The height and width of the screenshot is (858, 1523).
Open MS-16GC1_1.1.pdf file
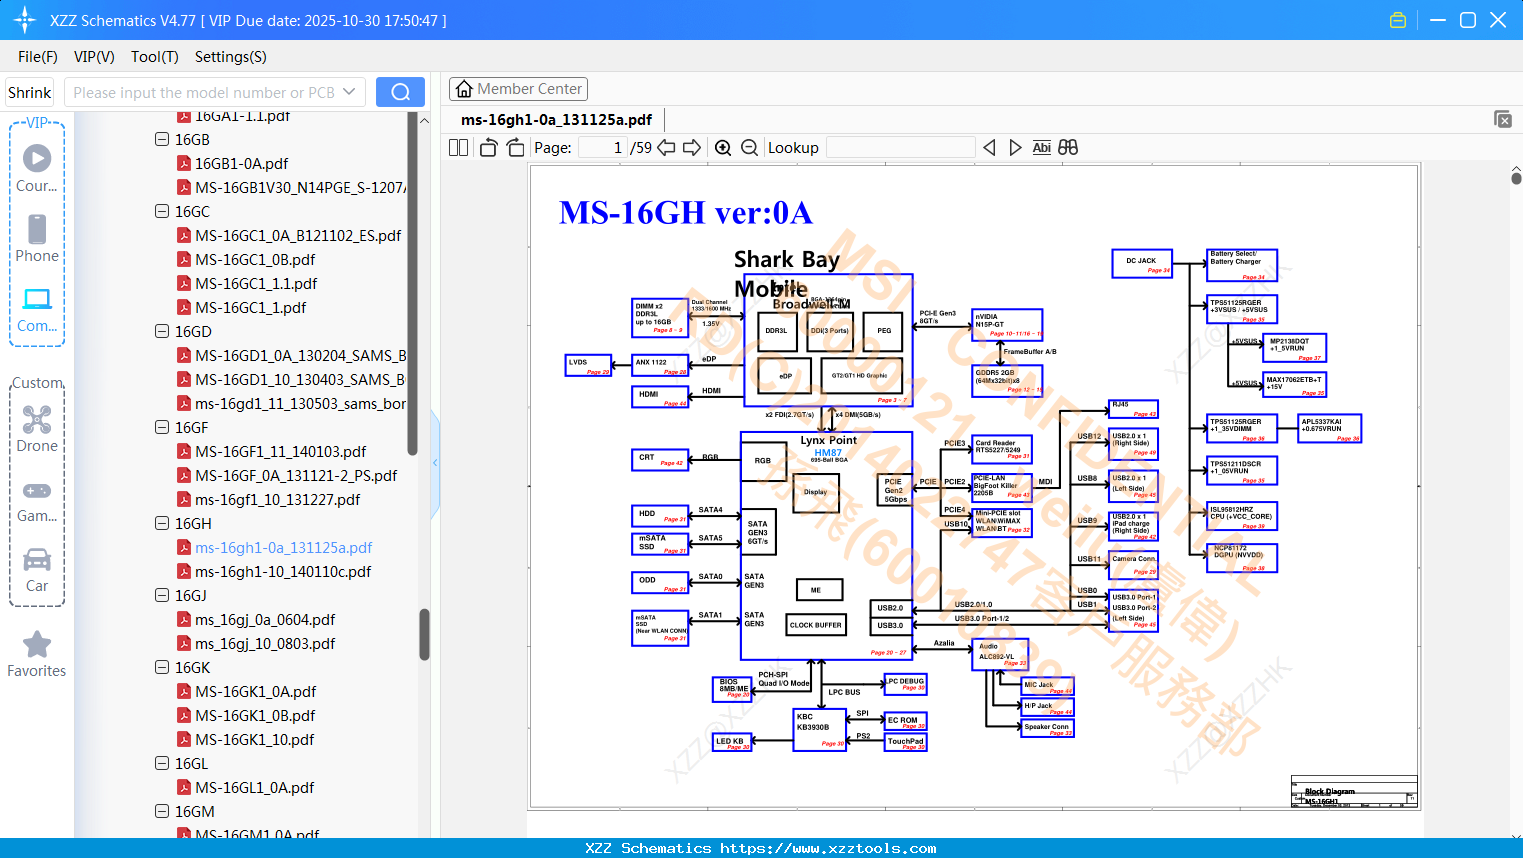[256, 284]
